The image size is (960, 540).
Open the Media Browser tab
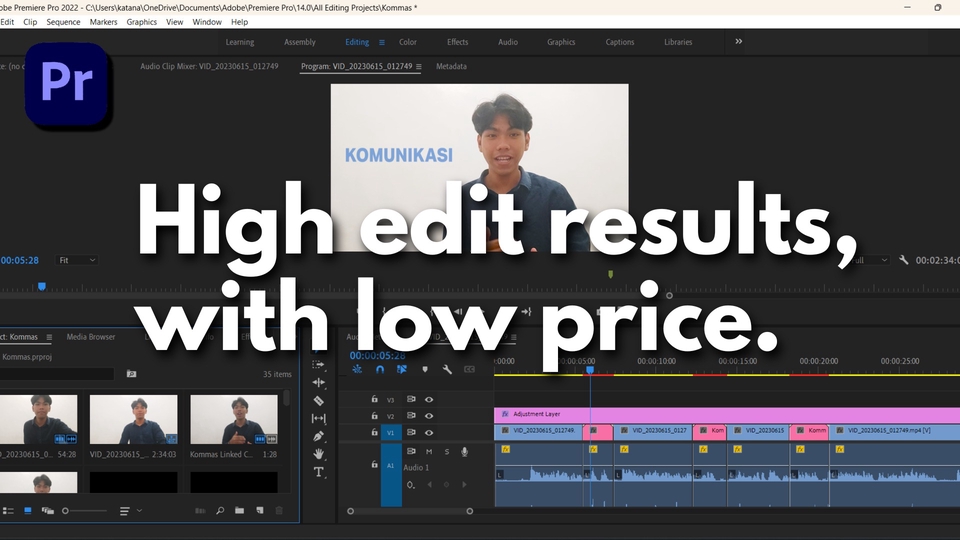click(x=91, y=337)
